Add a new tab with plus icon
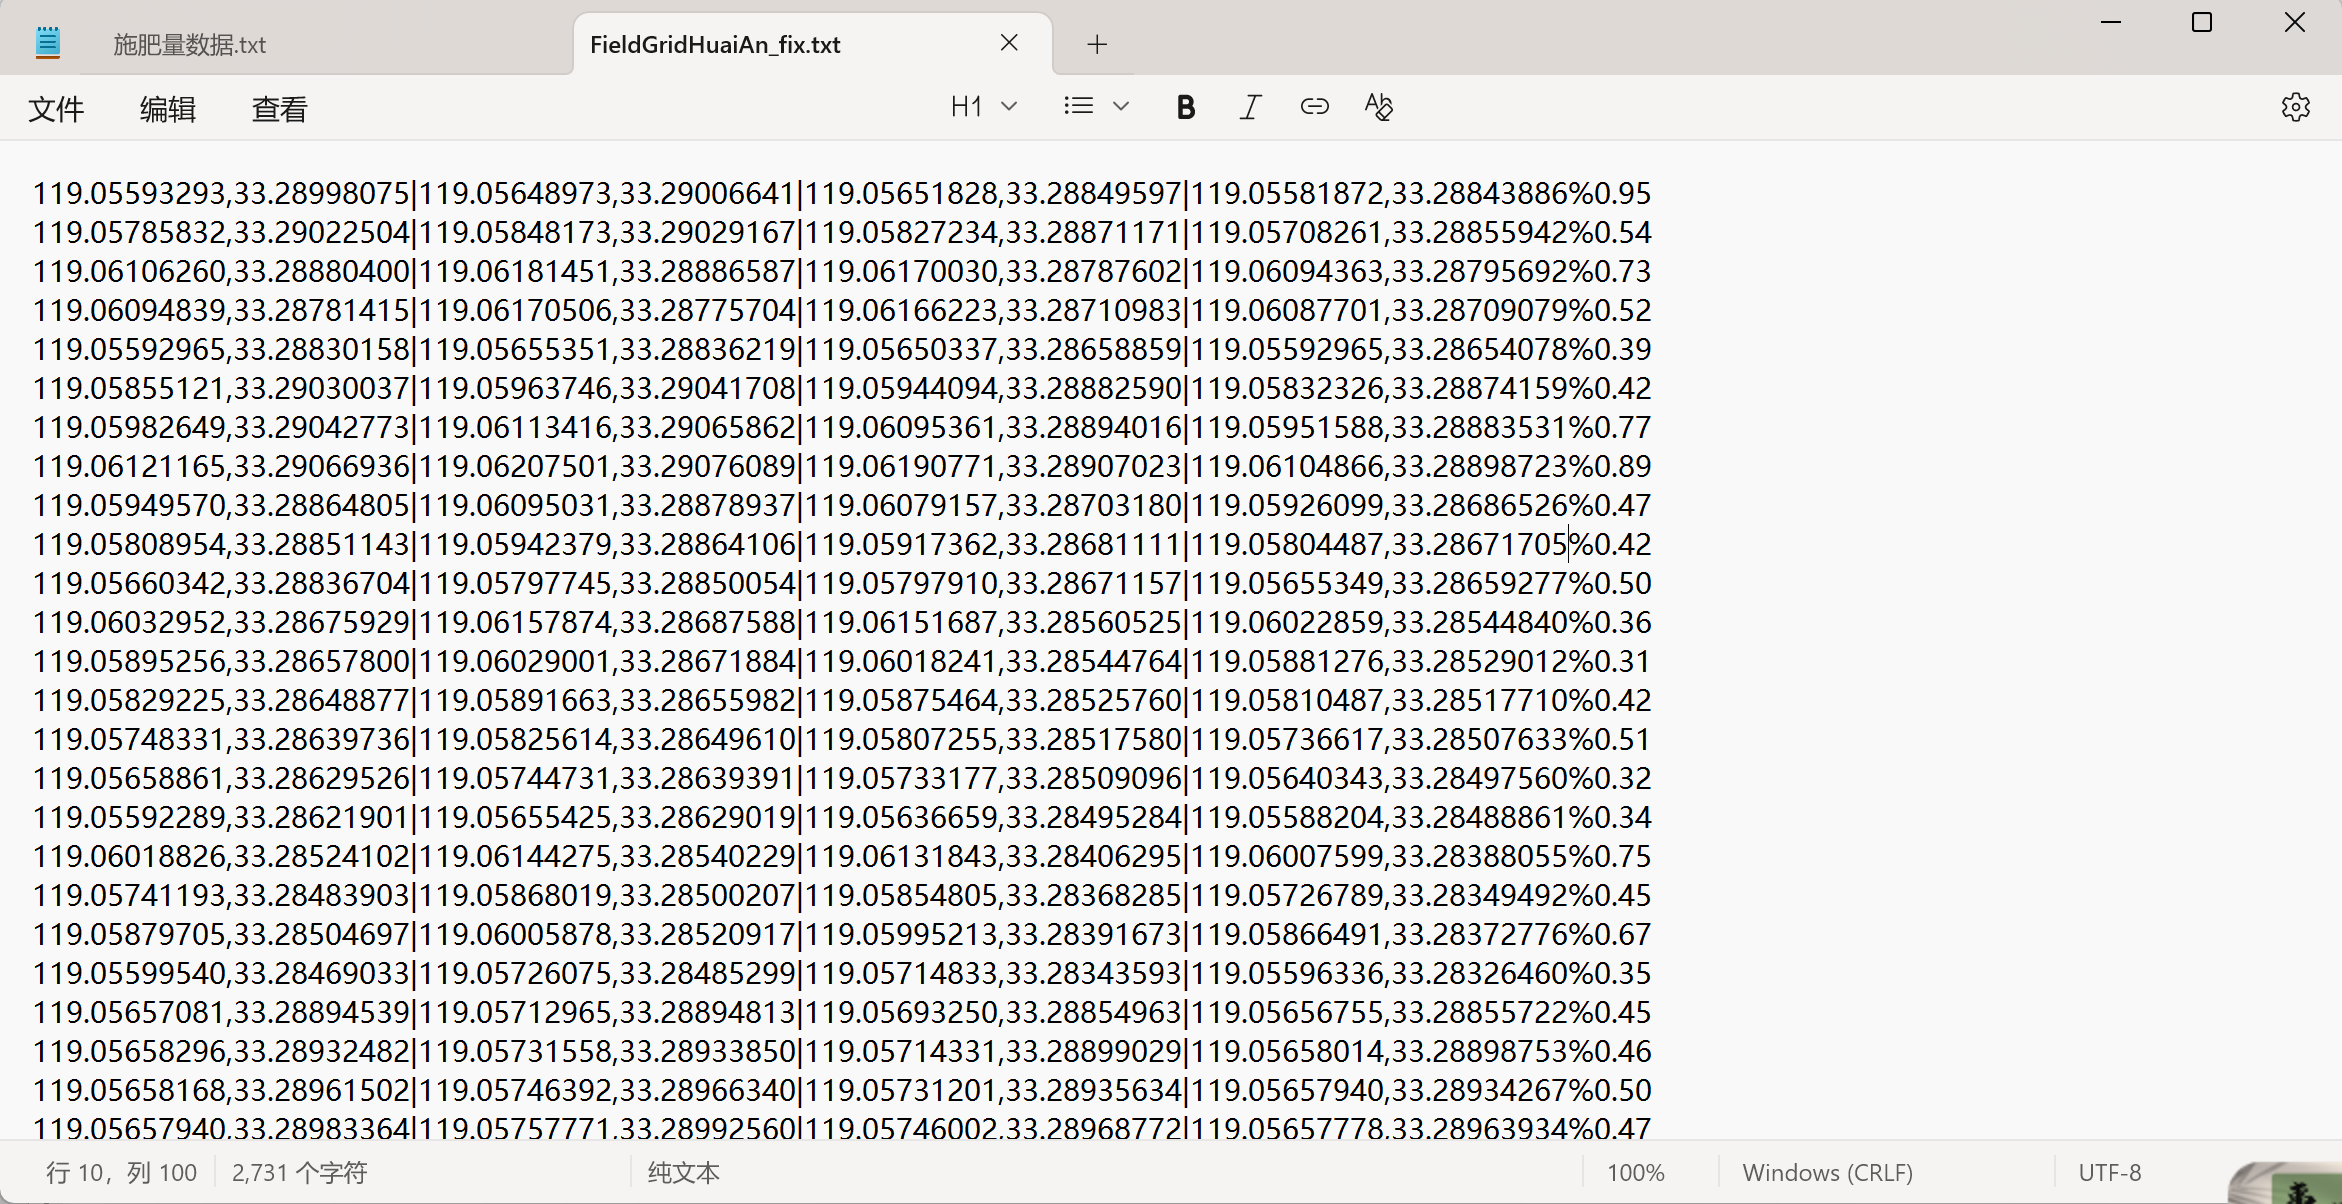This screenshot has width=2342, height=1204. point(1097,44)
